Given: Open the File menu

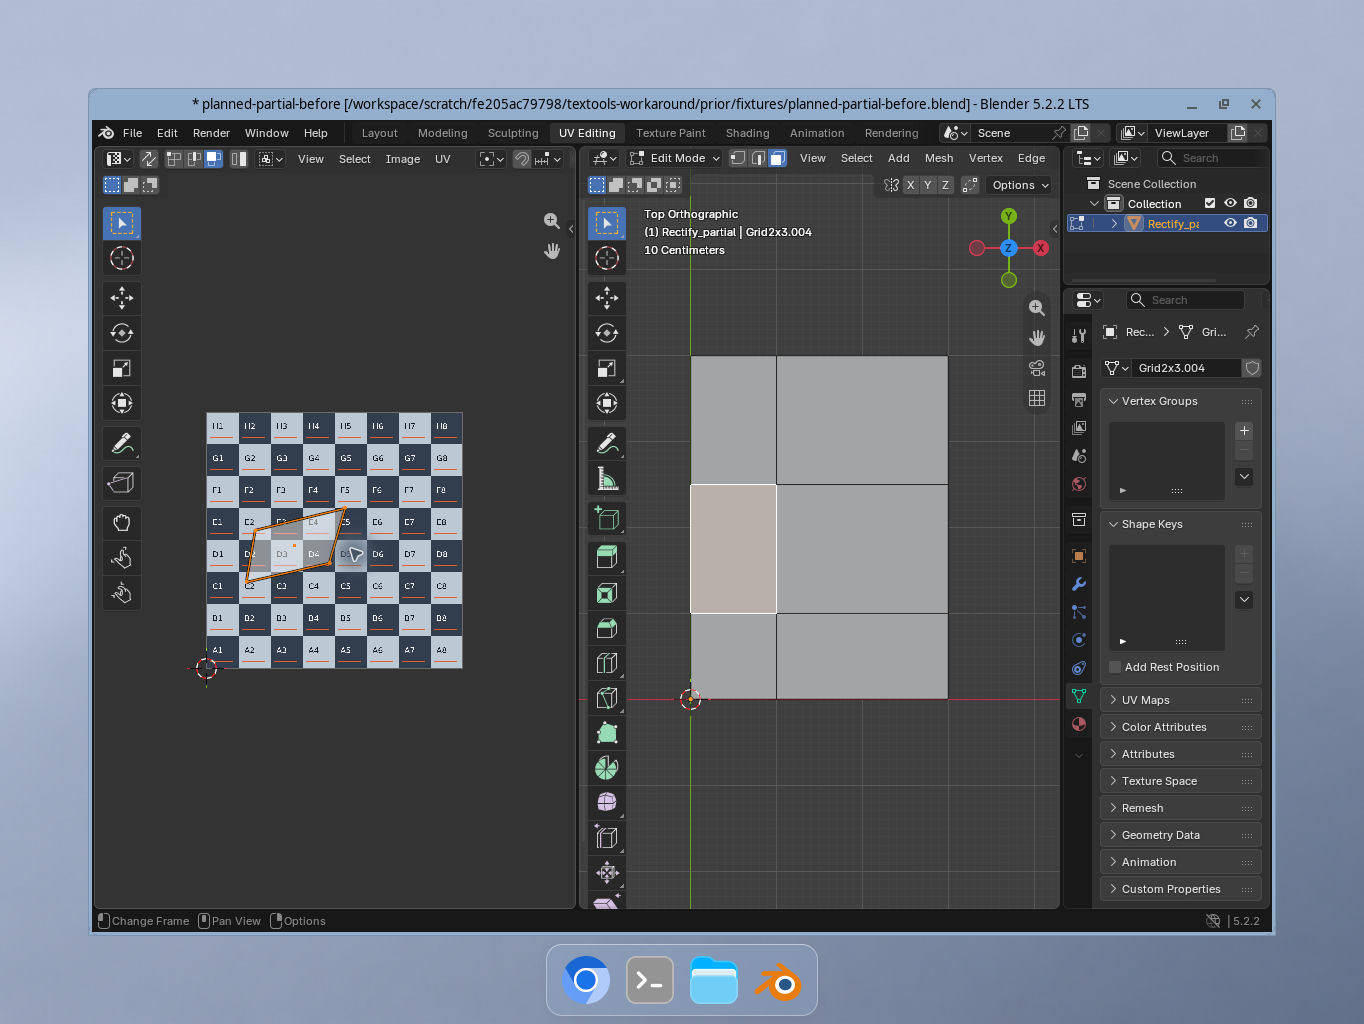Looking at the screenshot, I should pyautogui.click(x=132, y=133).
